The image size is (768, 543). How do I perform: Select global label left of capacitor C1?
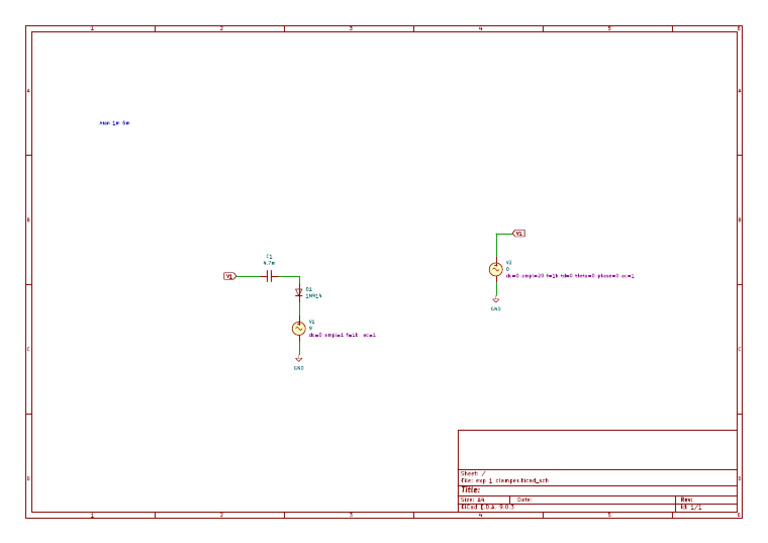[230, 276]
